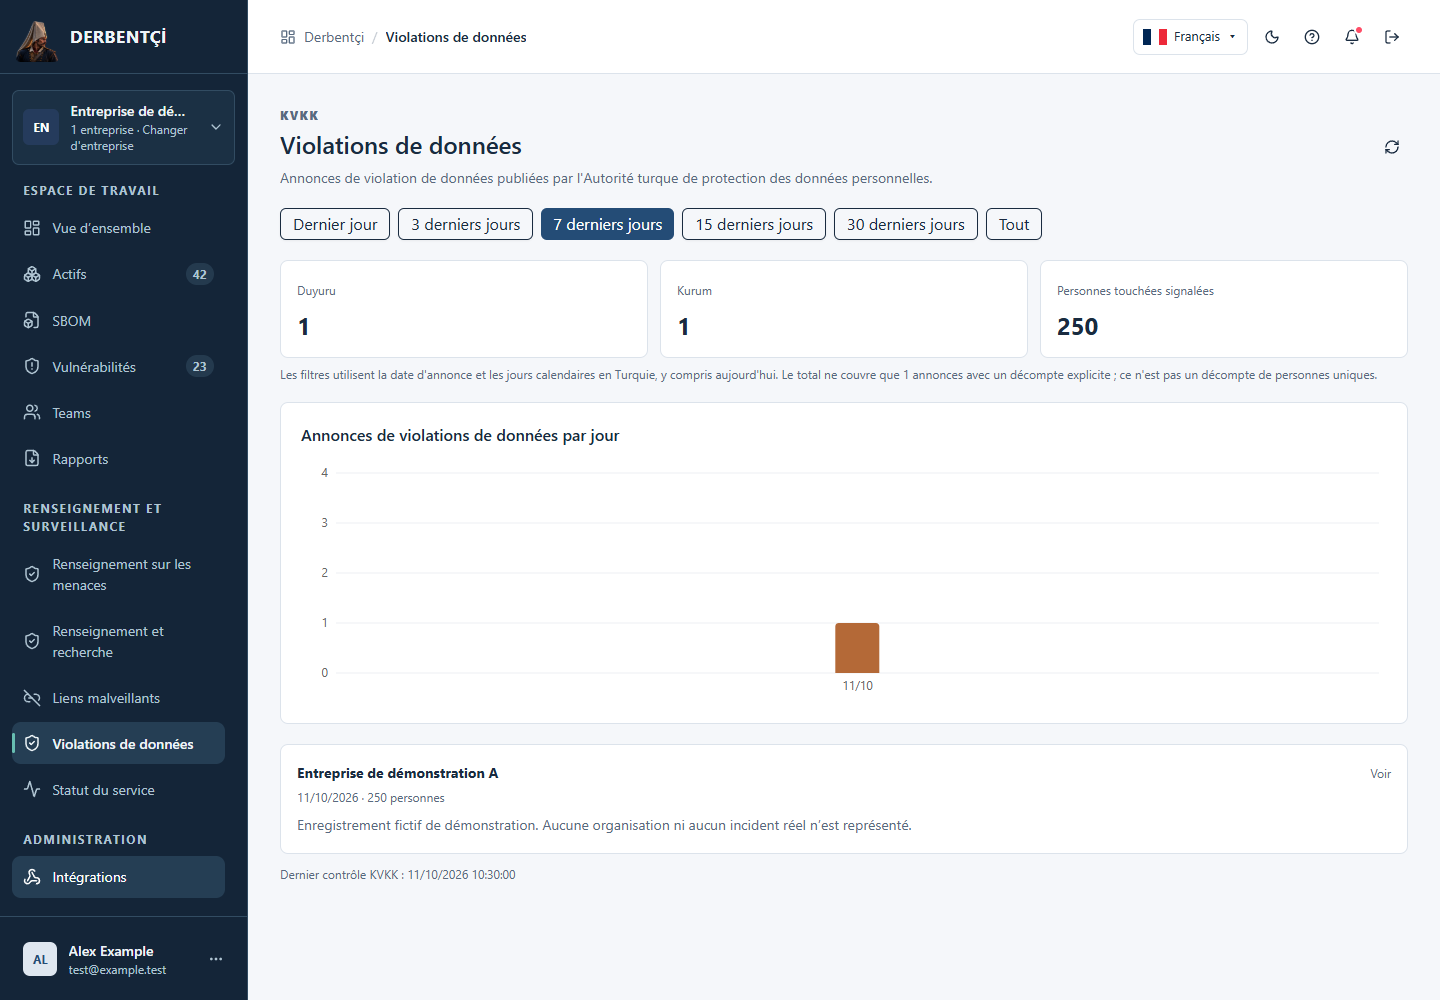Open the Alex Example user menu dots

(x=216, y=959)
